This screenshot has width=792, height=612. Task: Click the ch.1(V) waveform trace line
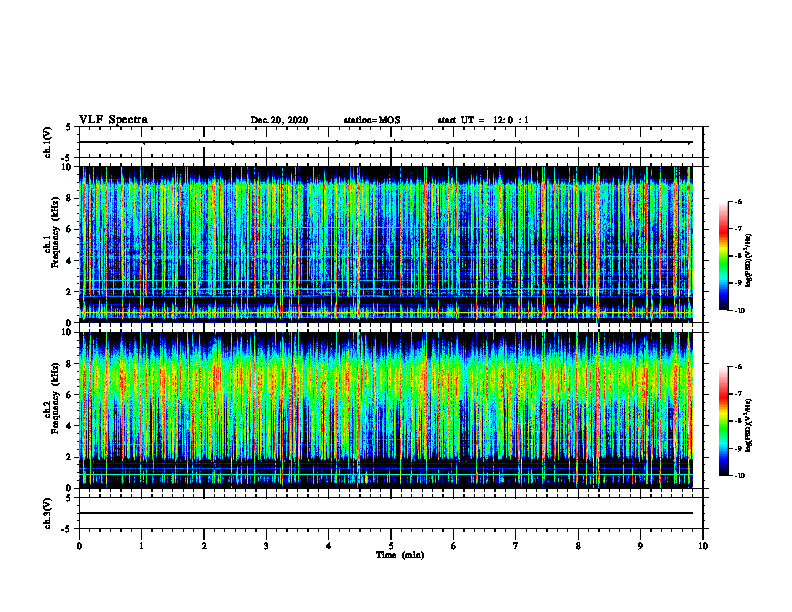pos(386,142)
